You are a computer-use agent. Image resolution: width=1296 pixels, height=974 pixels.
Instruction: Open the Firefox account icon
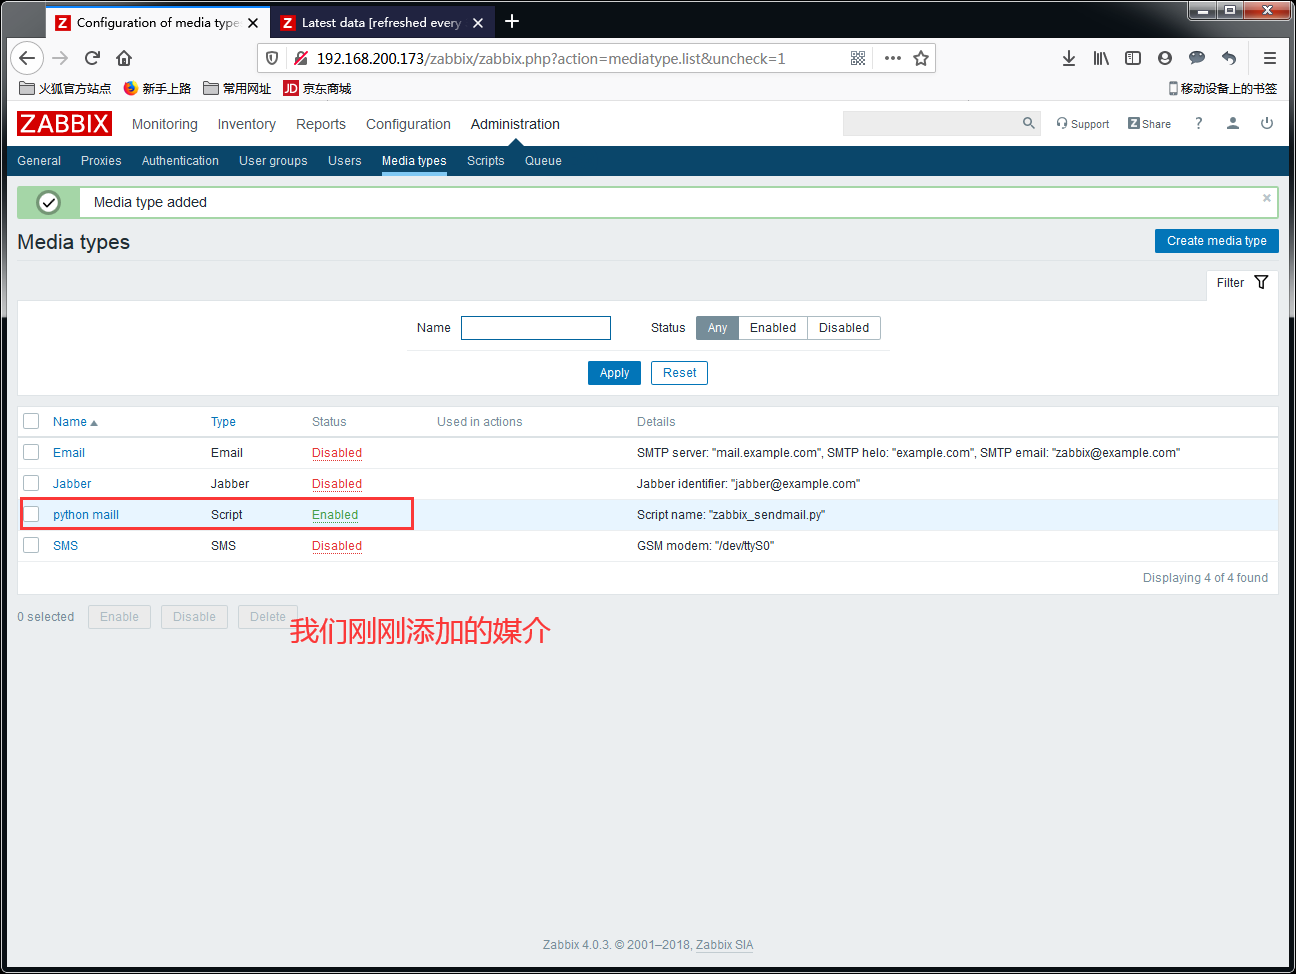click(x=1165, y=58)
